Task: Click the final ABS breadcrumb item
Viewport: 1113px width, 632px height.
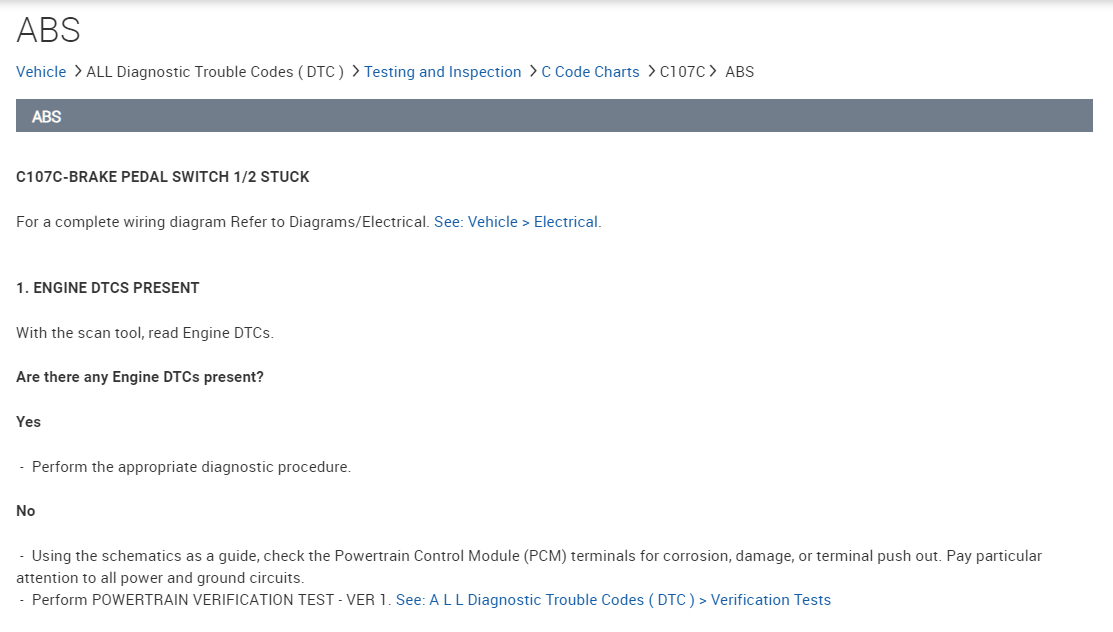Action: pos(739,72)
